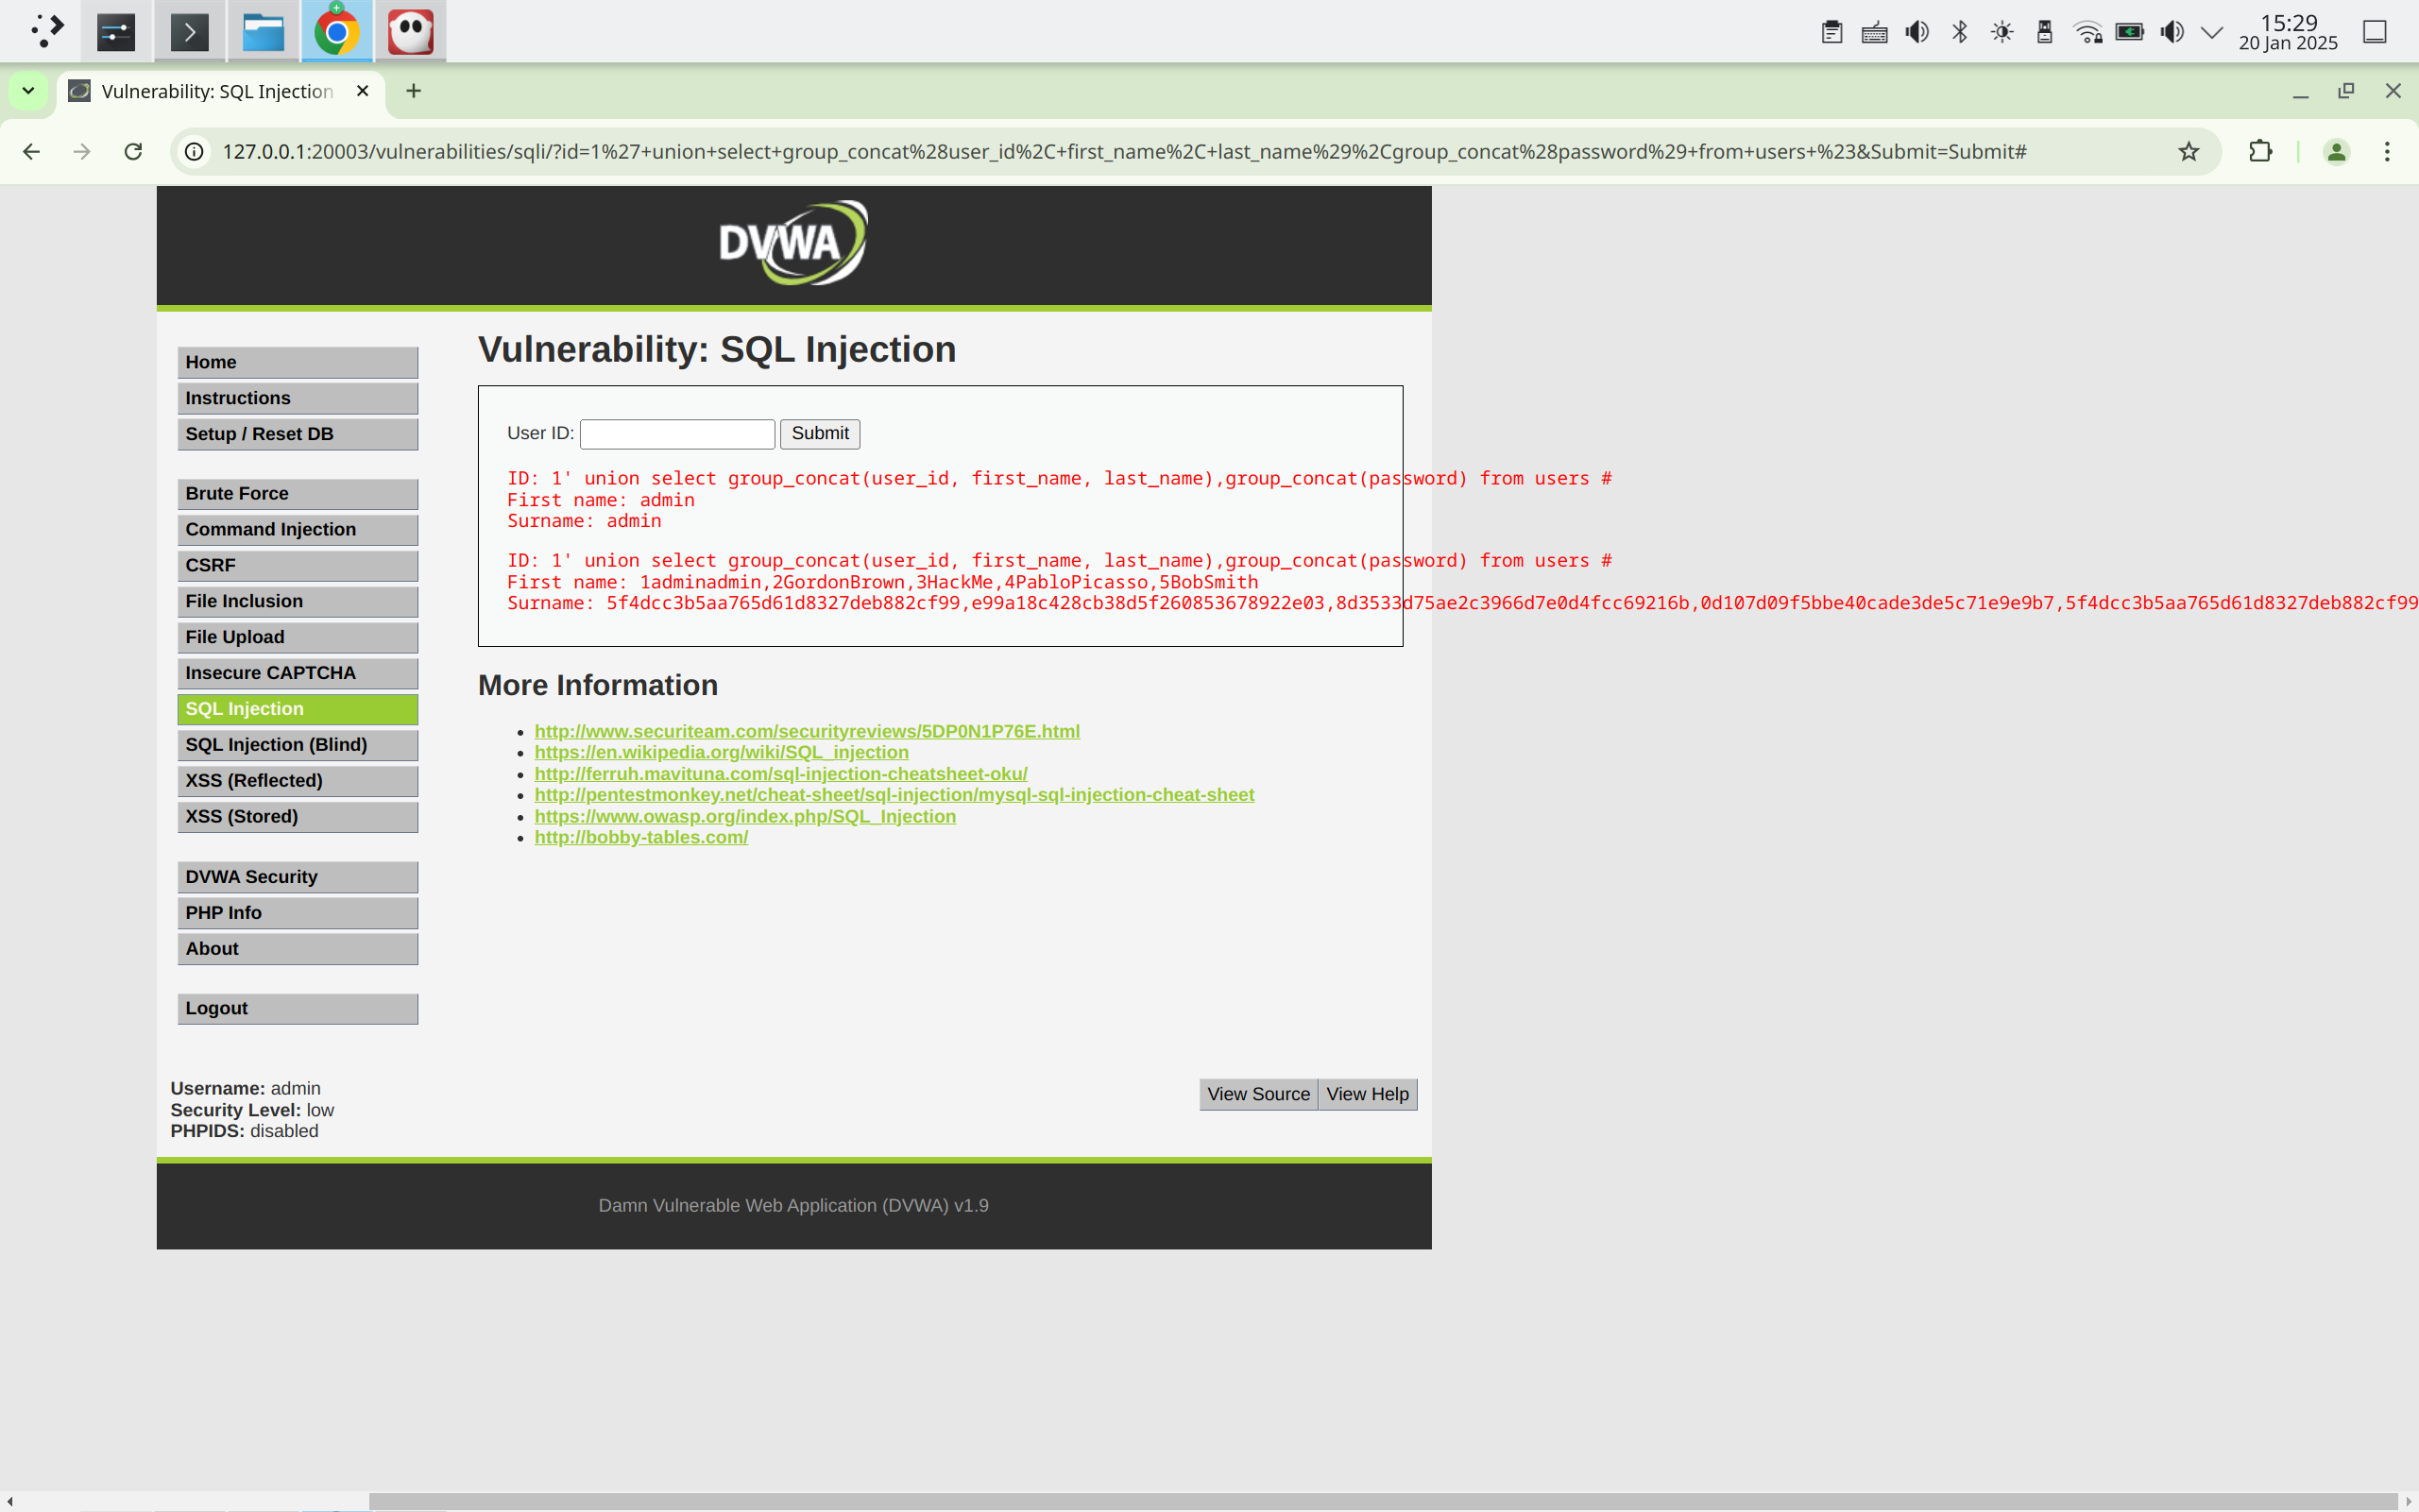Click the Chrome reload page icon
Image resolution: width=2419 pixels, height=1512 pixels.
point(133,151)
